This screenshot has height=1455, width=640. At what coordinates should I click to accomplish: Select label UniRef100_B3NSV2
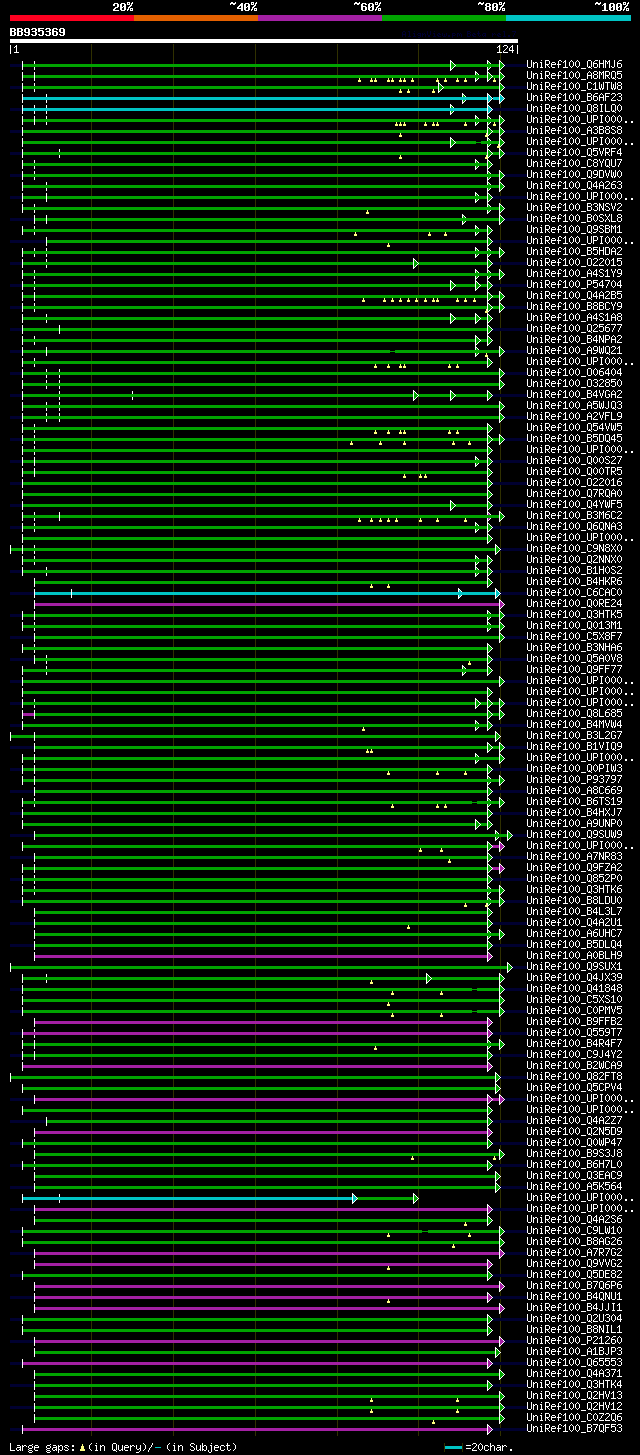coord(574,207)
